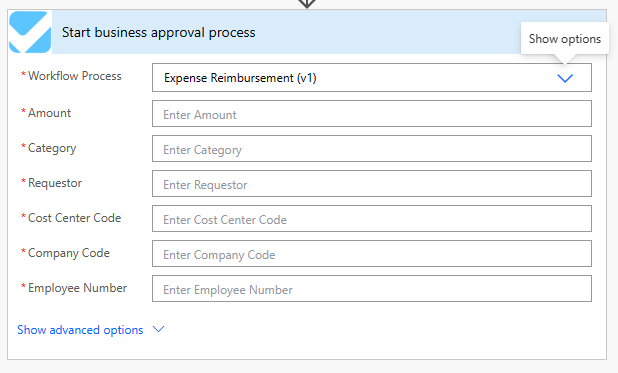The image size is (618, 373).
Task: Click the Category input field
Action: point(372,149)
